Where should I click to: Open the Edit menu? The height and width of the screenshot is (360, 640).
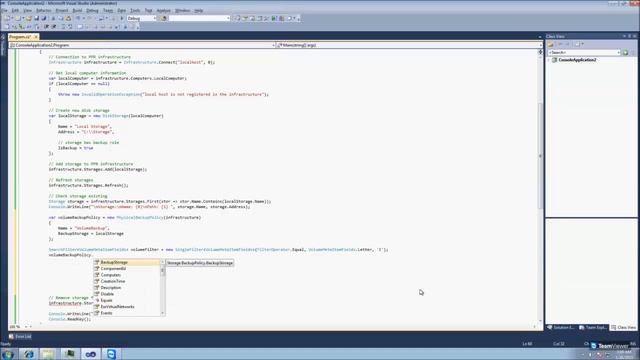click(x=15, y=10)
